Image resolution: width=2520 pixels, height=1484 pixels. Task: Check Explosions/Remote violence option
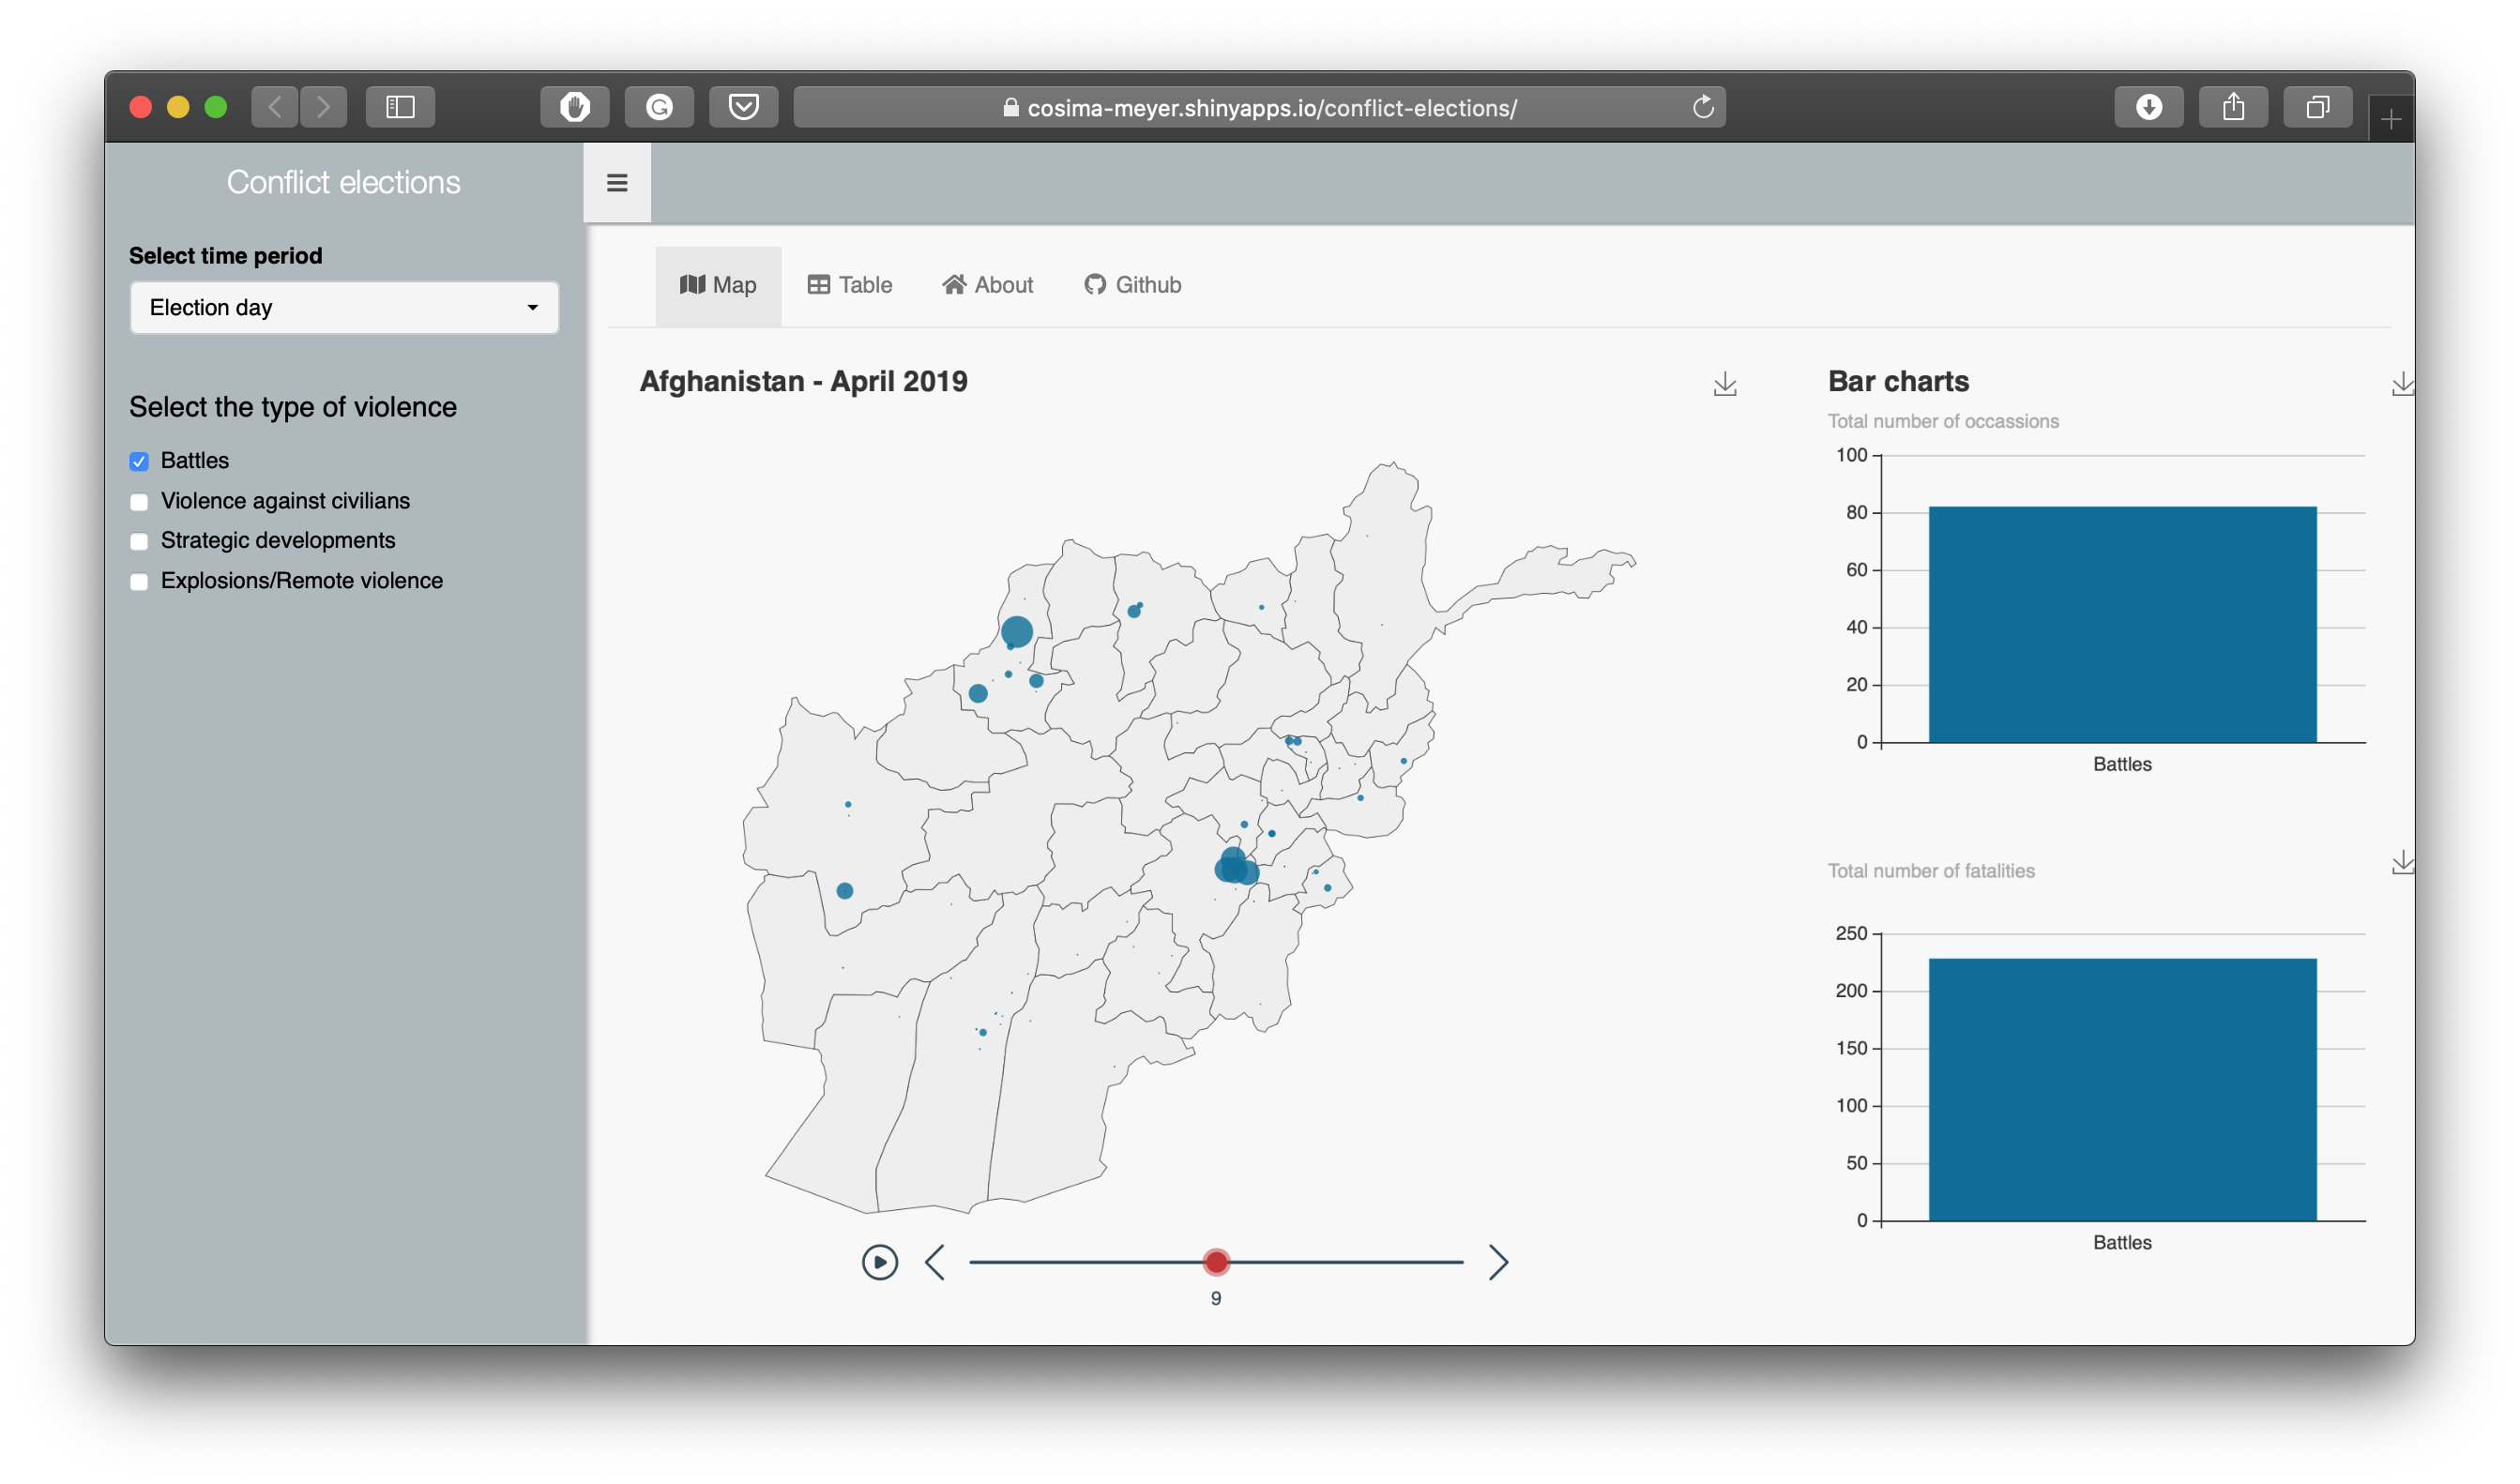click(x=139, y=581)
